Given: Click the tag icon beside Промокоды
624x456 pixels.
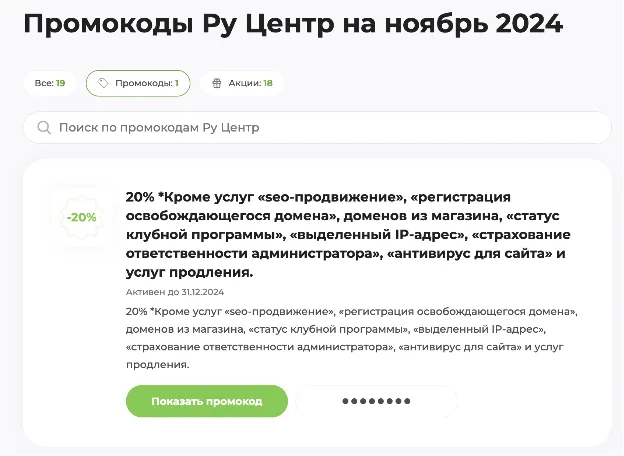Looking at the screenshot, I should 103,83.
